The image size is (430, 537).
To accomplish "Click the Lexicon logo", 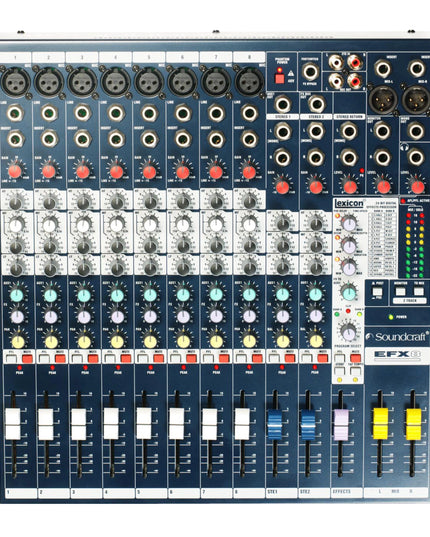I will [349, 203].
